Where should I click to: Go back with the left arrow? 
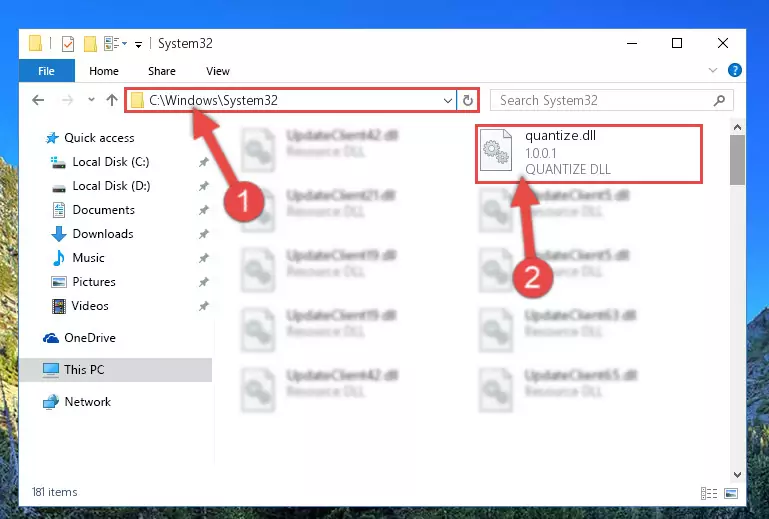38,100
